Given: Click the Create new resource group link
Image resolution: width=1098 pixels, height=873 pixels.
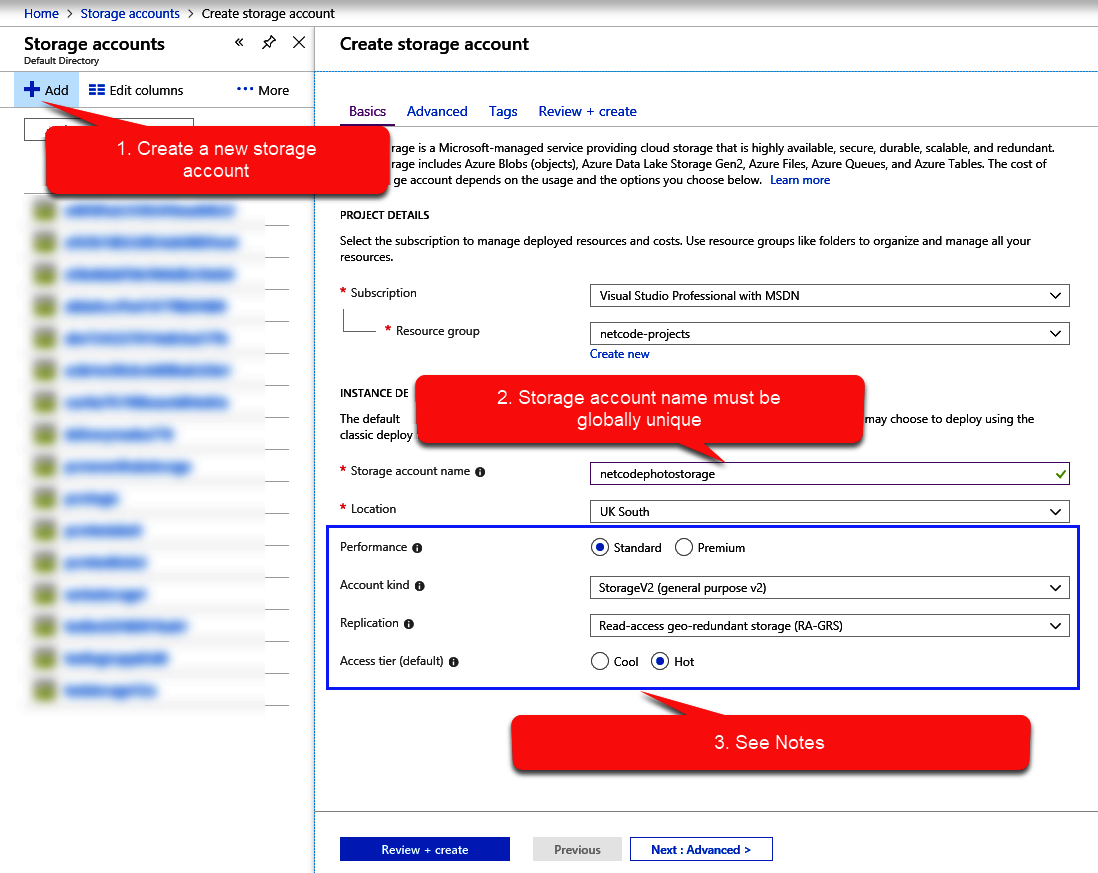Looking at the screenshot, I should (619, 354).
